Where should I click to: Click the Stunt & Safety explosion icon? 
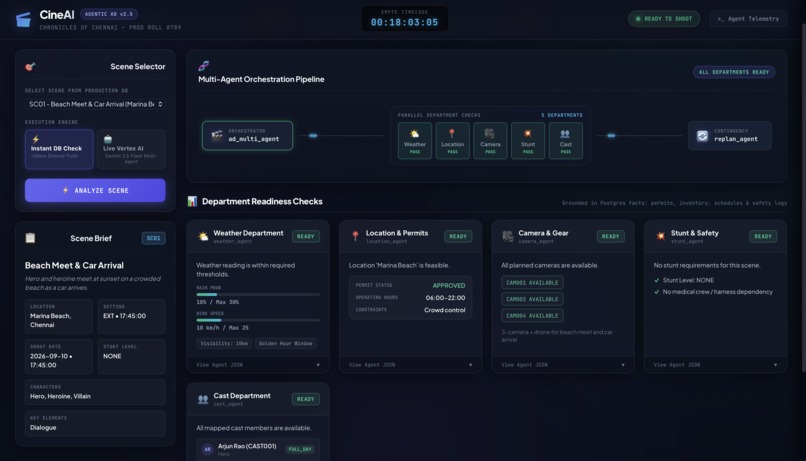click(x=661, y=236)
